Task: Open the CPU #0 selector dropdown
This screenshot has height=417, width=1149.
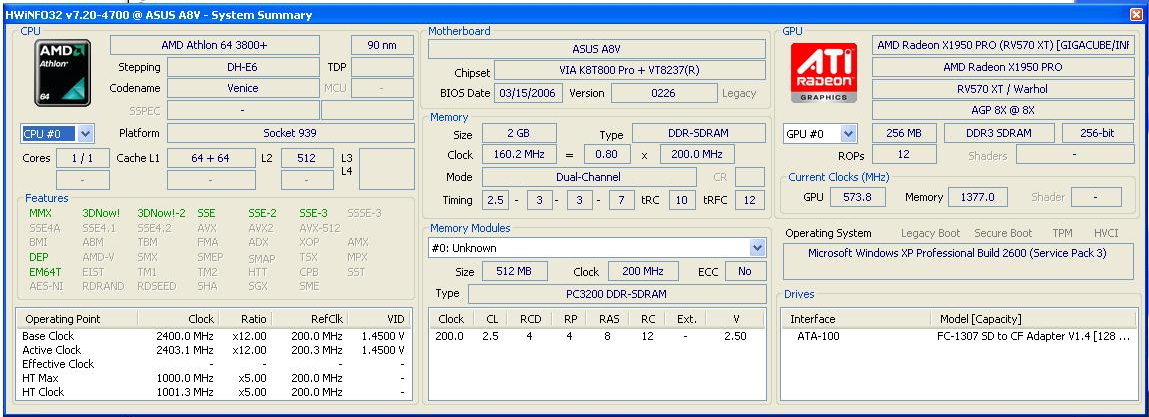Action: (x=86, y=133)
